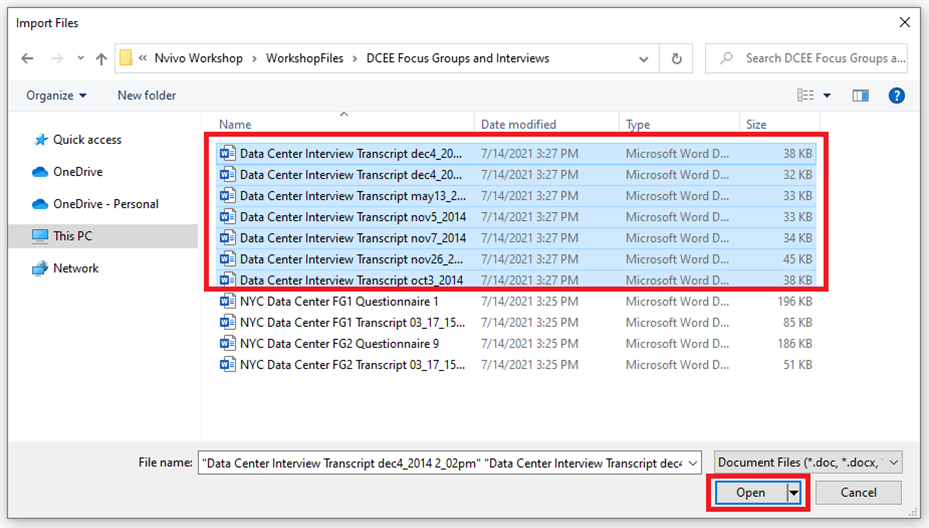
Task: Click Word icon of oct3_2014 transcript
Action: coord(228,280)
